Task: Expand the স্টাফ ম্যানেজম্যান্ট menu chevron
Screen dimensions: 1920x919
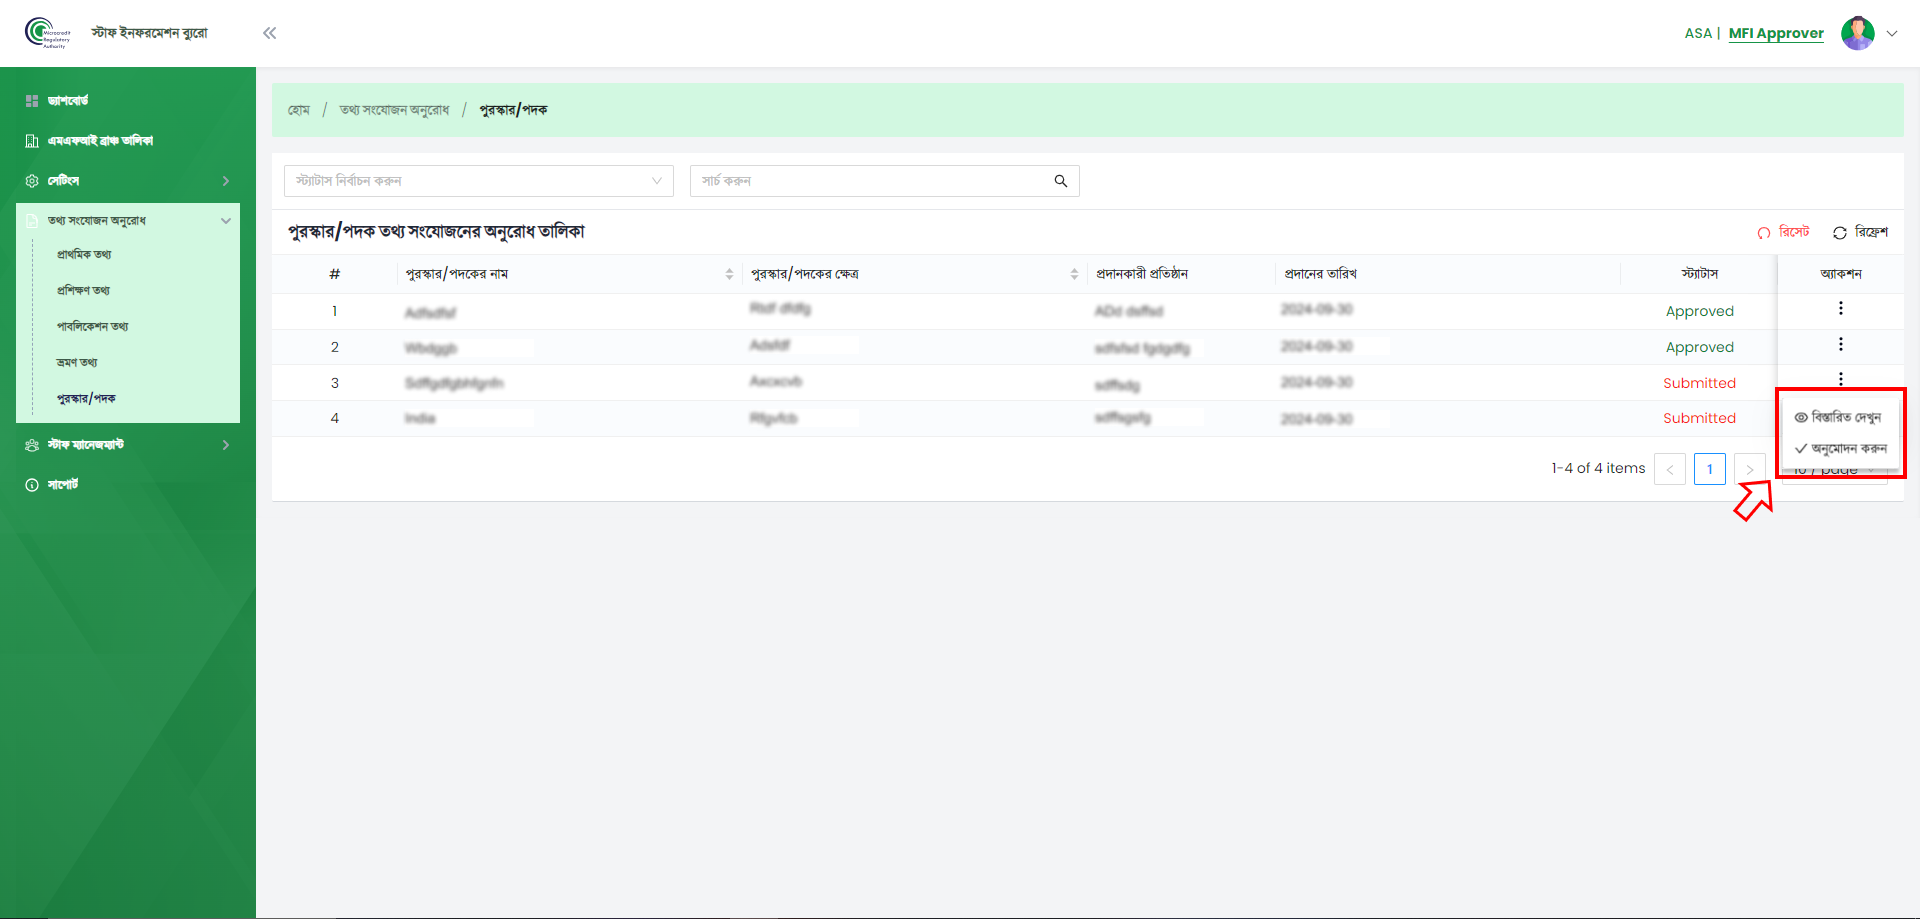Action: point(226,445)
